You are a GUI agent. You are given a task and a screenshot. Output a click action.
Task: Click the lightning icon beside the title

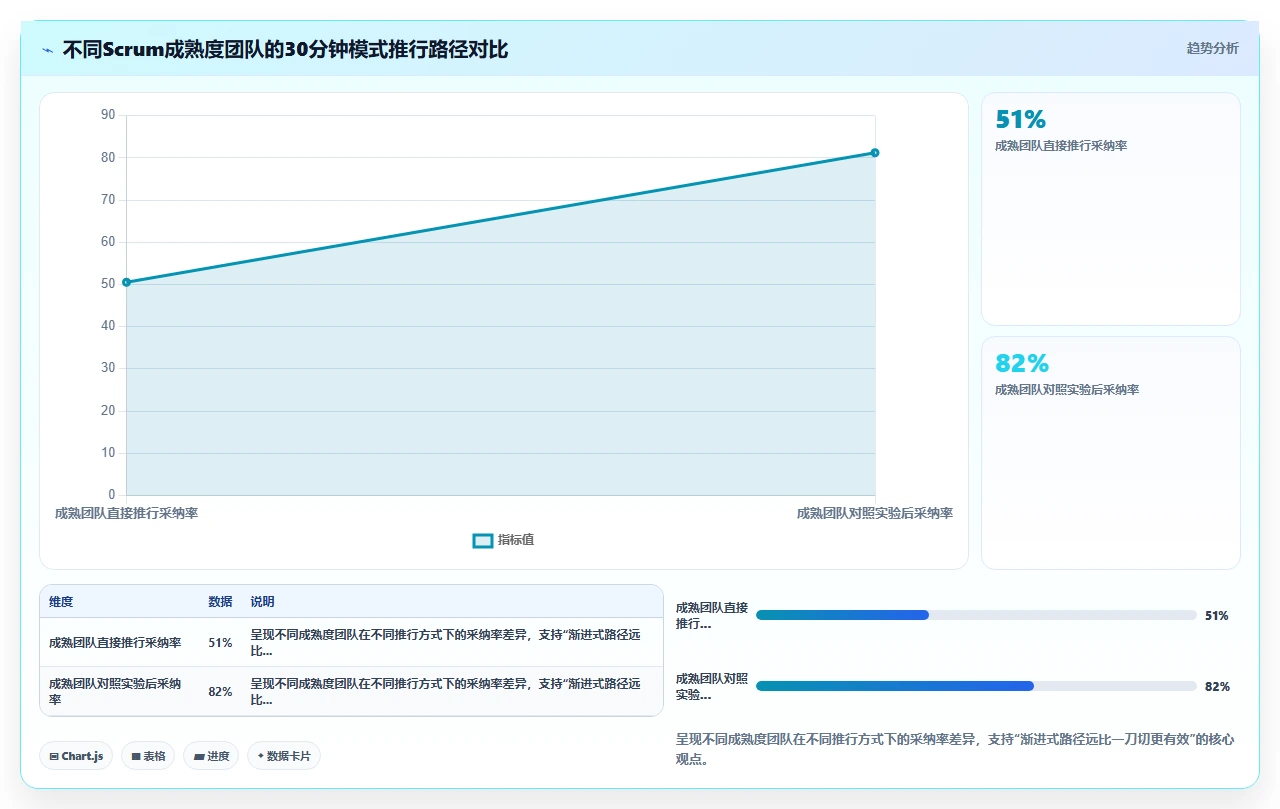pyautogui.click(x=47, y=49)
